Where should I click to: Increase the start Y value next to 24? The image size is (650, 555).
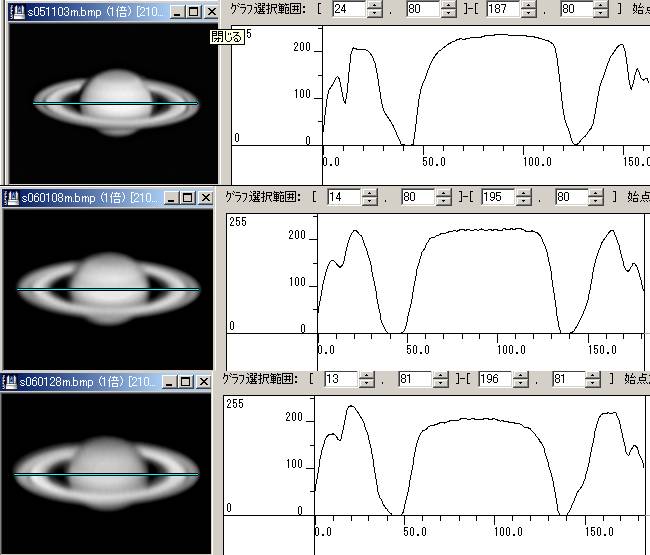(449, 5)
